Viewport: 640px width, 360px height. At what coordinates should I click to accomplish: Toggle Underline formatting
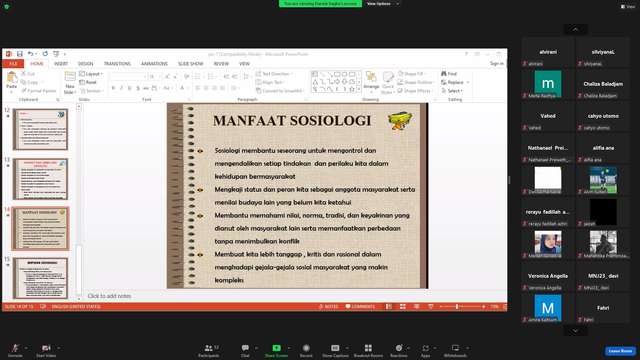[x=129, y=88]
